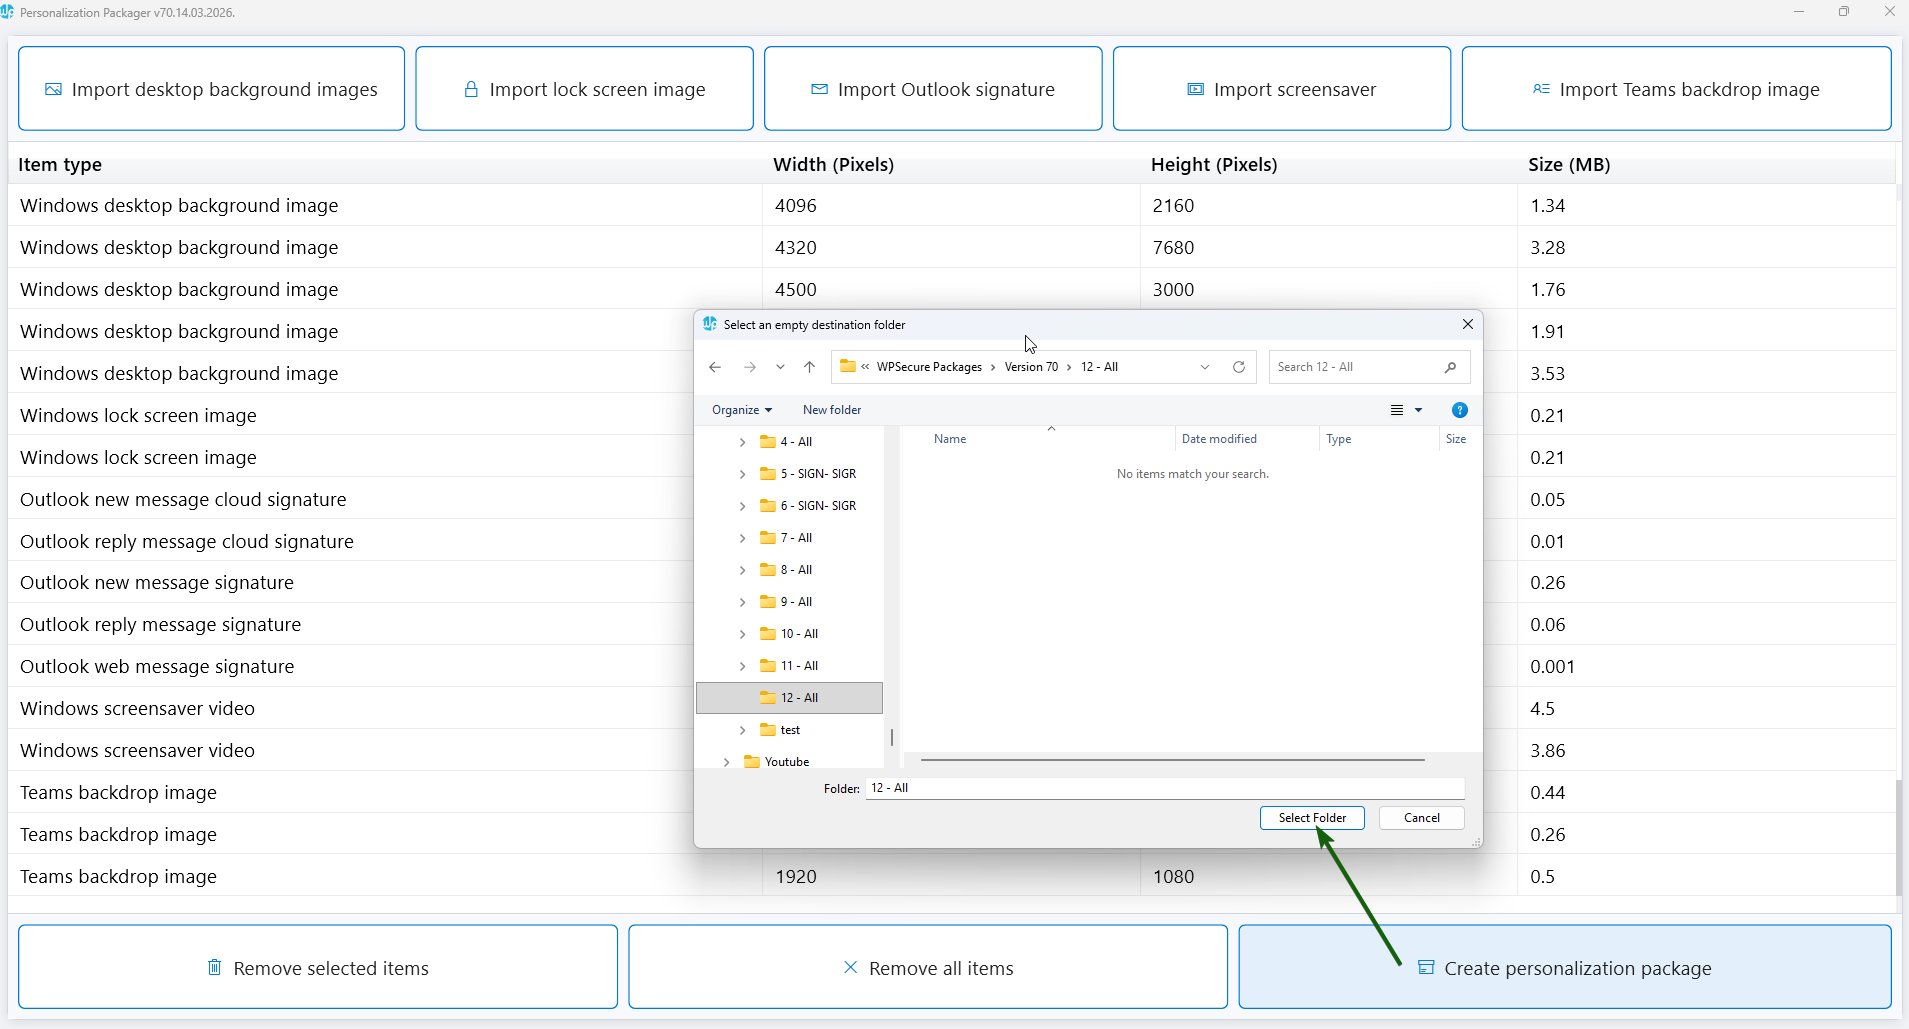This screenshot has width=1909, height=1029.
Task: Click the Folder name text field
Action: click(x=1164, y=788)
